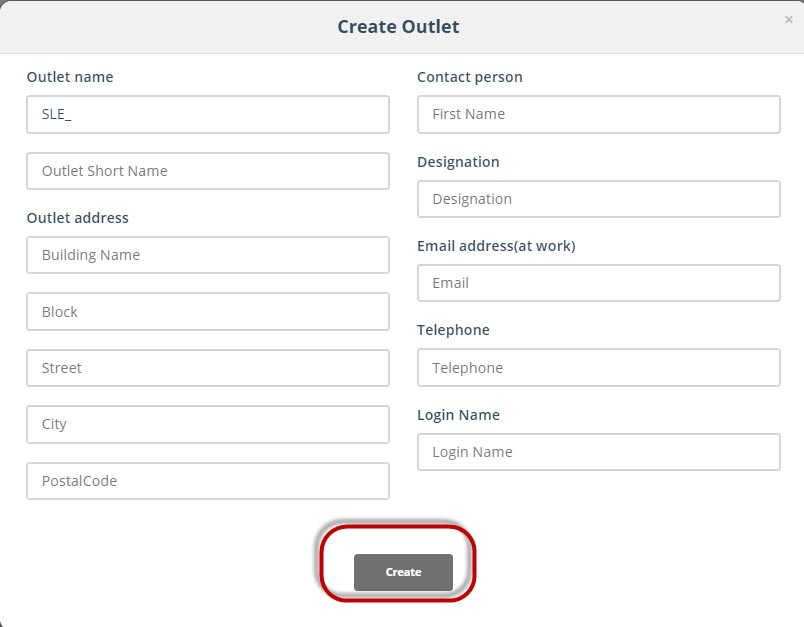Focus the Telephone input box

598,368
